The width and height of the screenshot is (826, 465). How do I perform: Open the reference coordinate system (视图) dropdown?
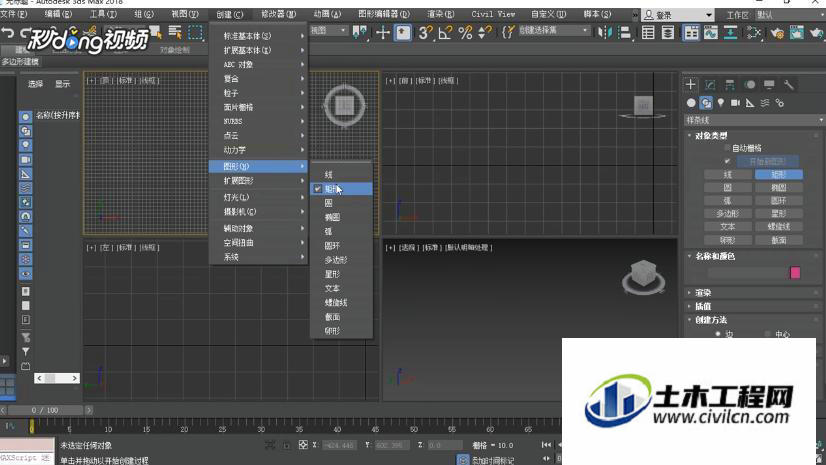pyautogui.click(x=328, y=31)
